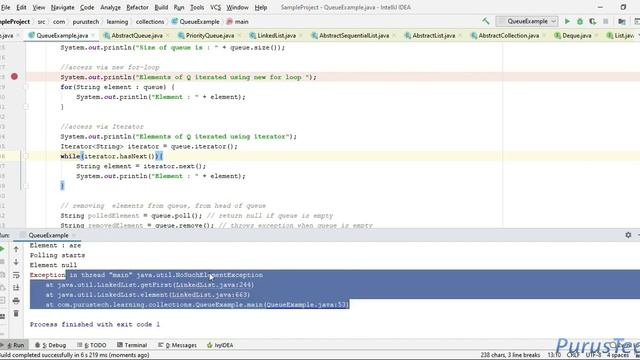Image resolution: width=640 pixels, height=360 pixels.
Task: Open the Edit menu
Action: click(x=21, y=7)
